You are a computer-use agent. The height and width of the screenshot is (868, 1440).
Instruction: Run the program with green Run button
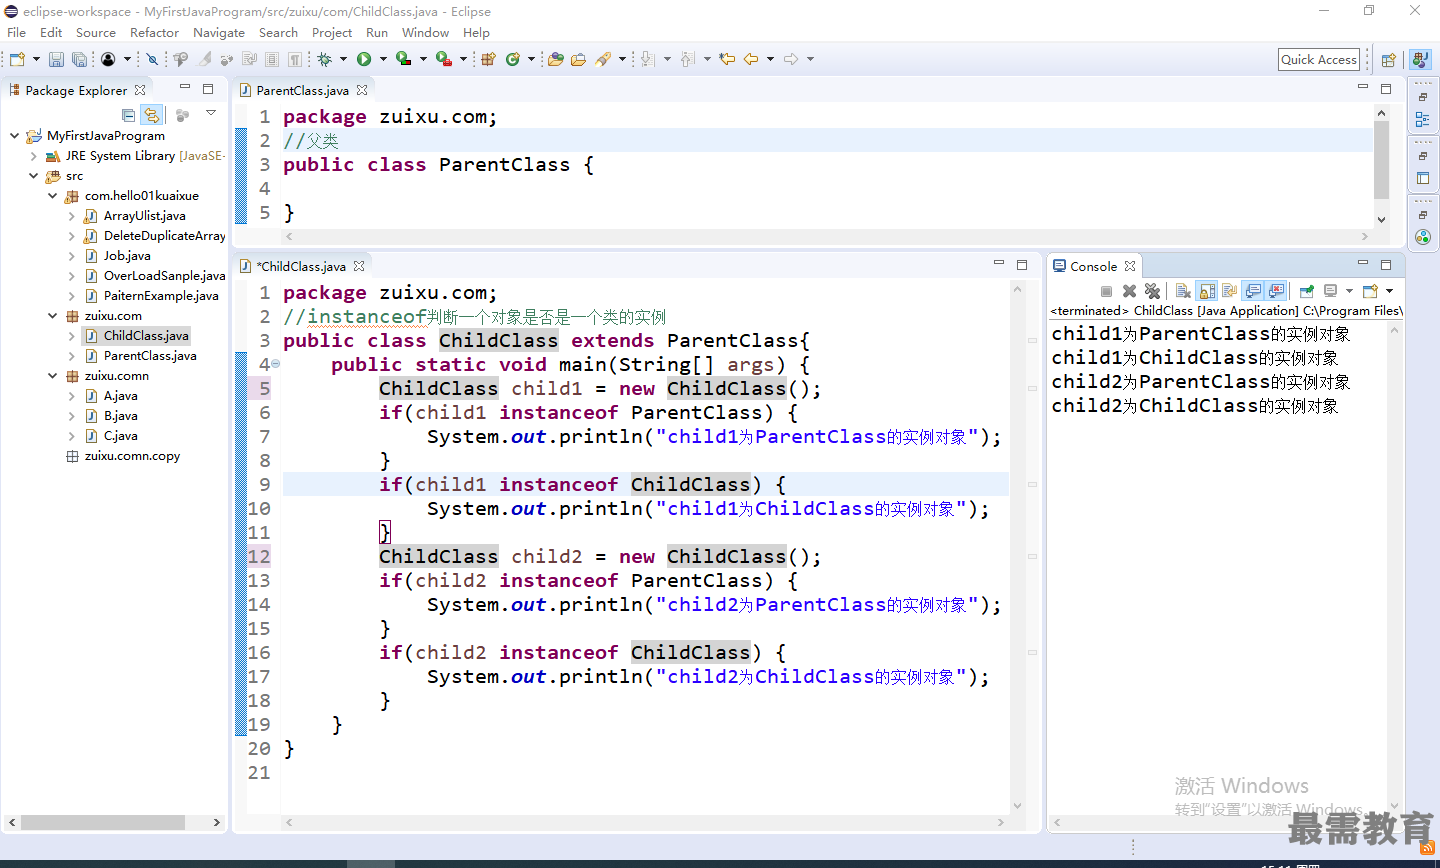point(364,59)
